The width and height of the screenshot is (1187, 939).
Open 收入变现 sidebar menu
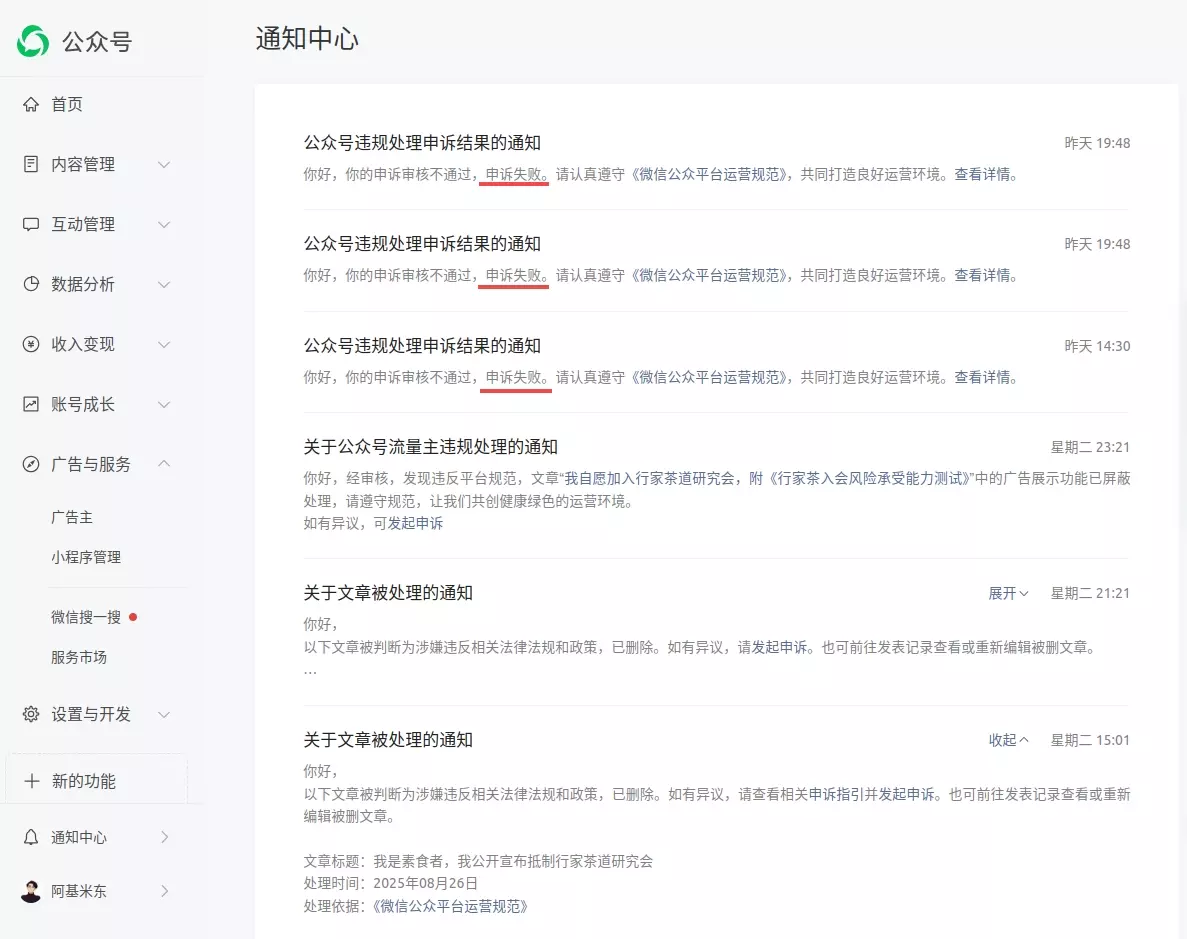(83, 345)
